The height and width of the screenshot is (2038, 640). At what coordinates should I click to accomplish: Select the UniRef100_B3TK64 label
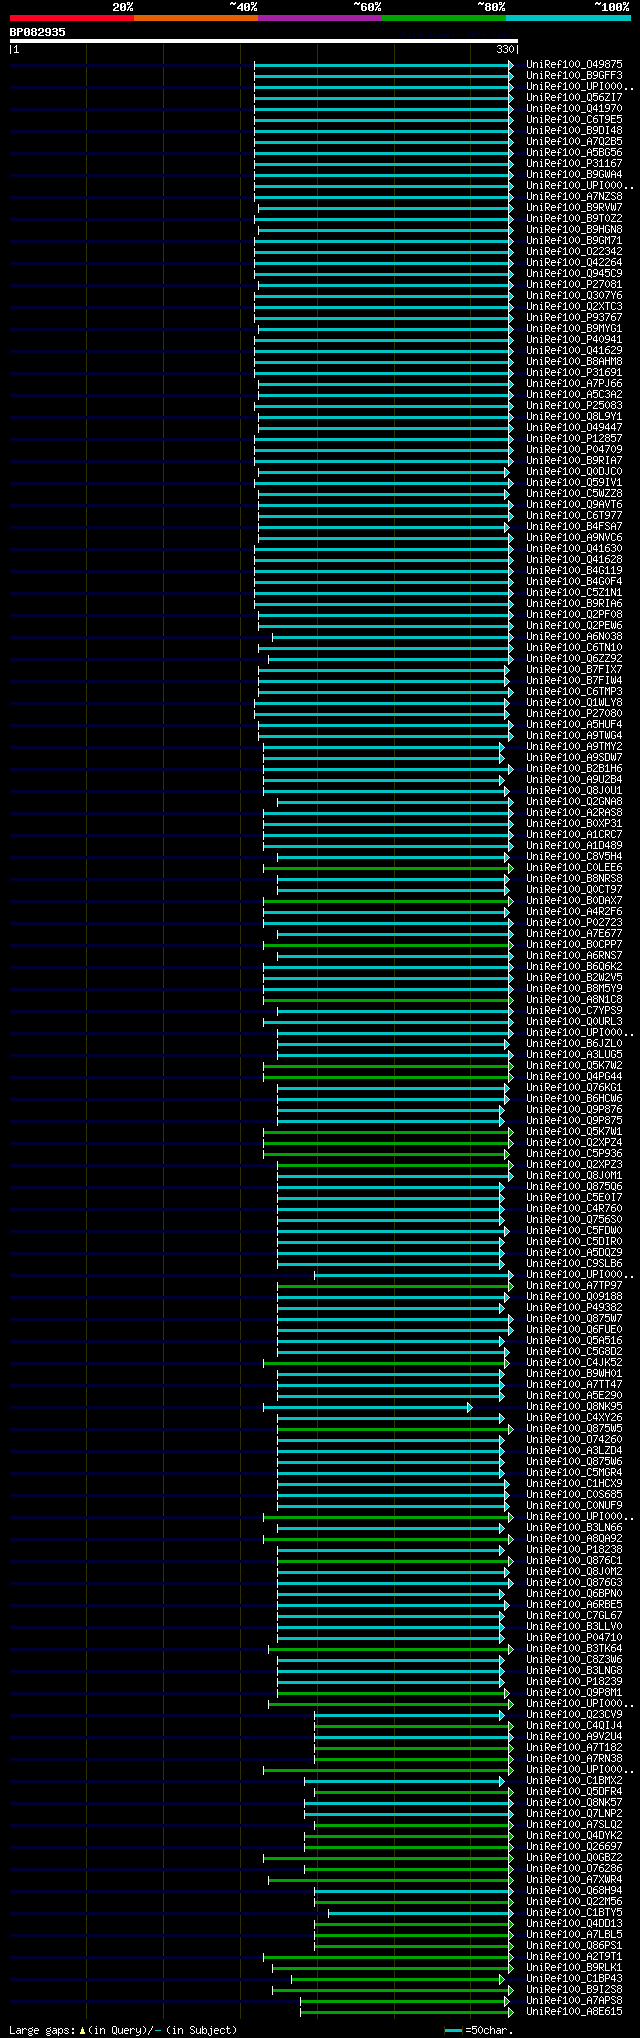[x=574, y=1648]
